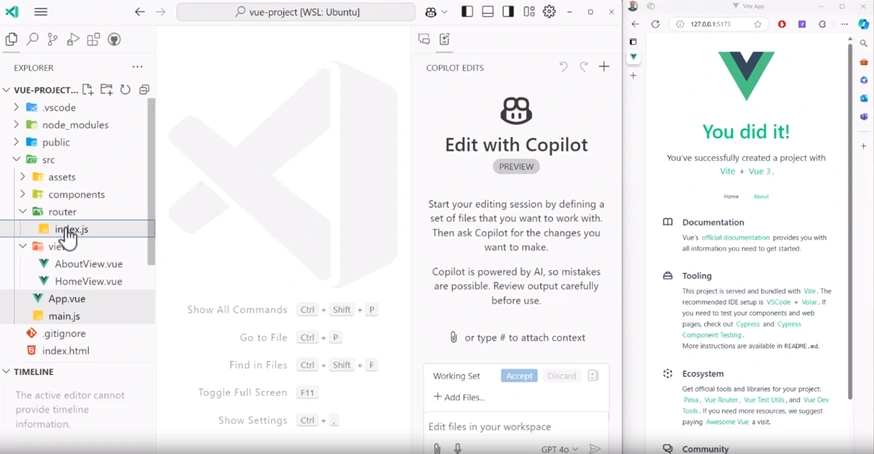Viewport: 874px width, 454px height.
Task: Discard the working set changes
Action: [561, 376]
